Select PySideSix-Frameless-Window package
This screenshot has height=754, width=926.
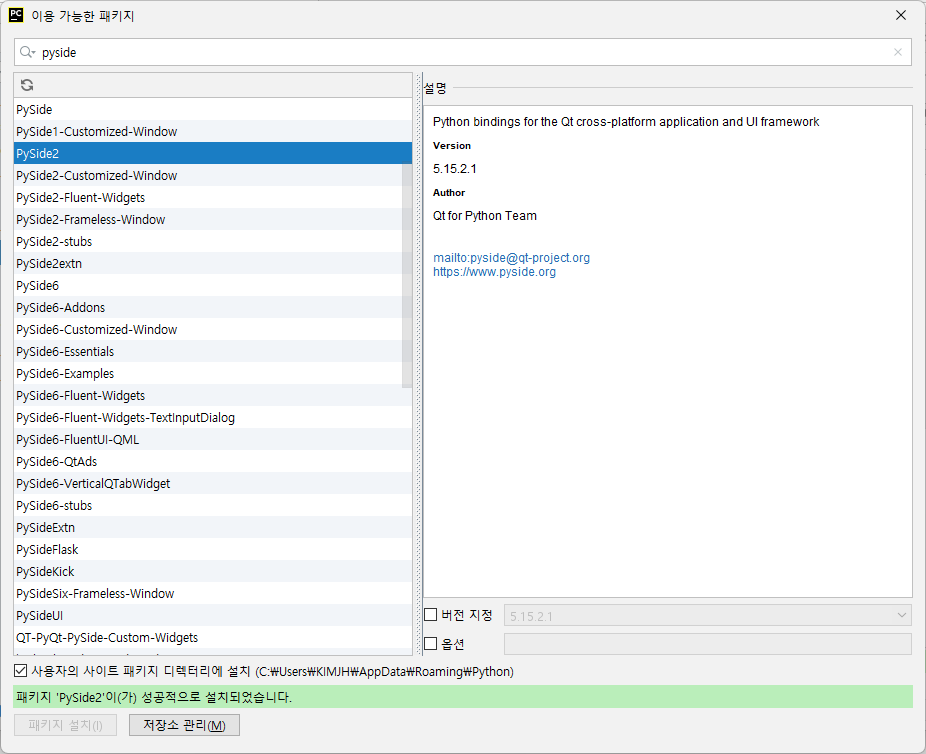tap(213, 593)
